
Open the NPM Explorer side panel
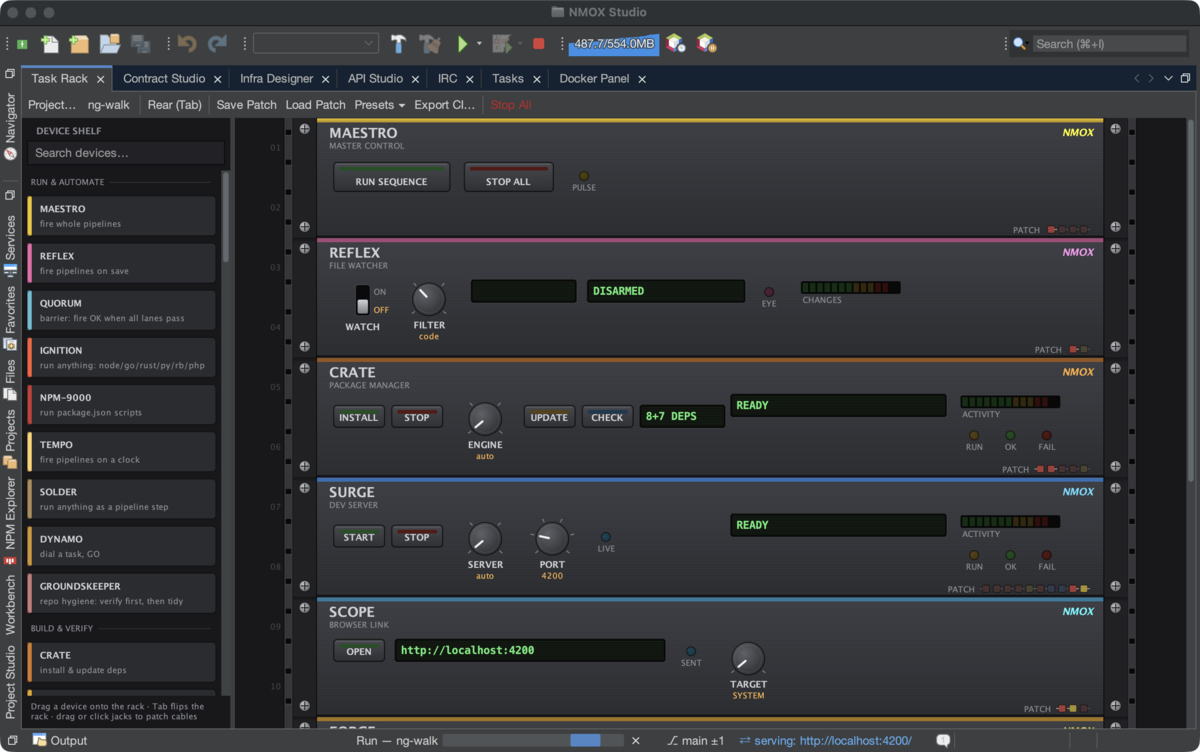pyautogui.click(x=10, y=521)
